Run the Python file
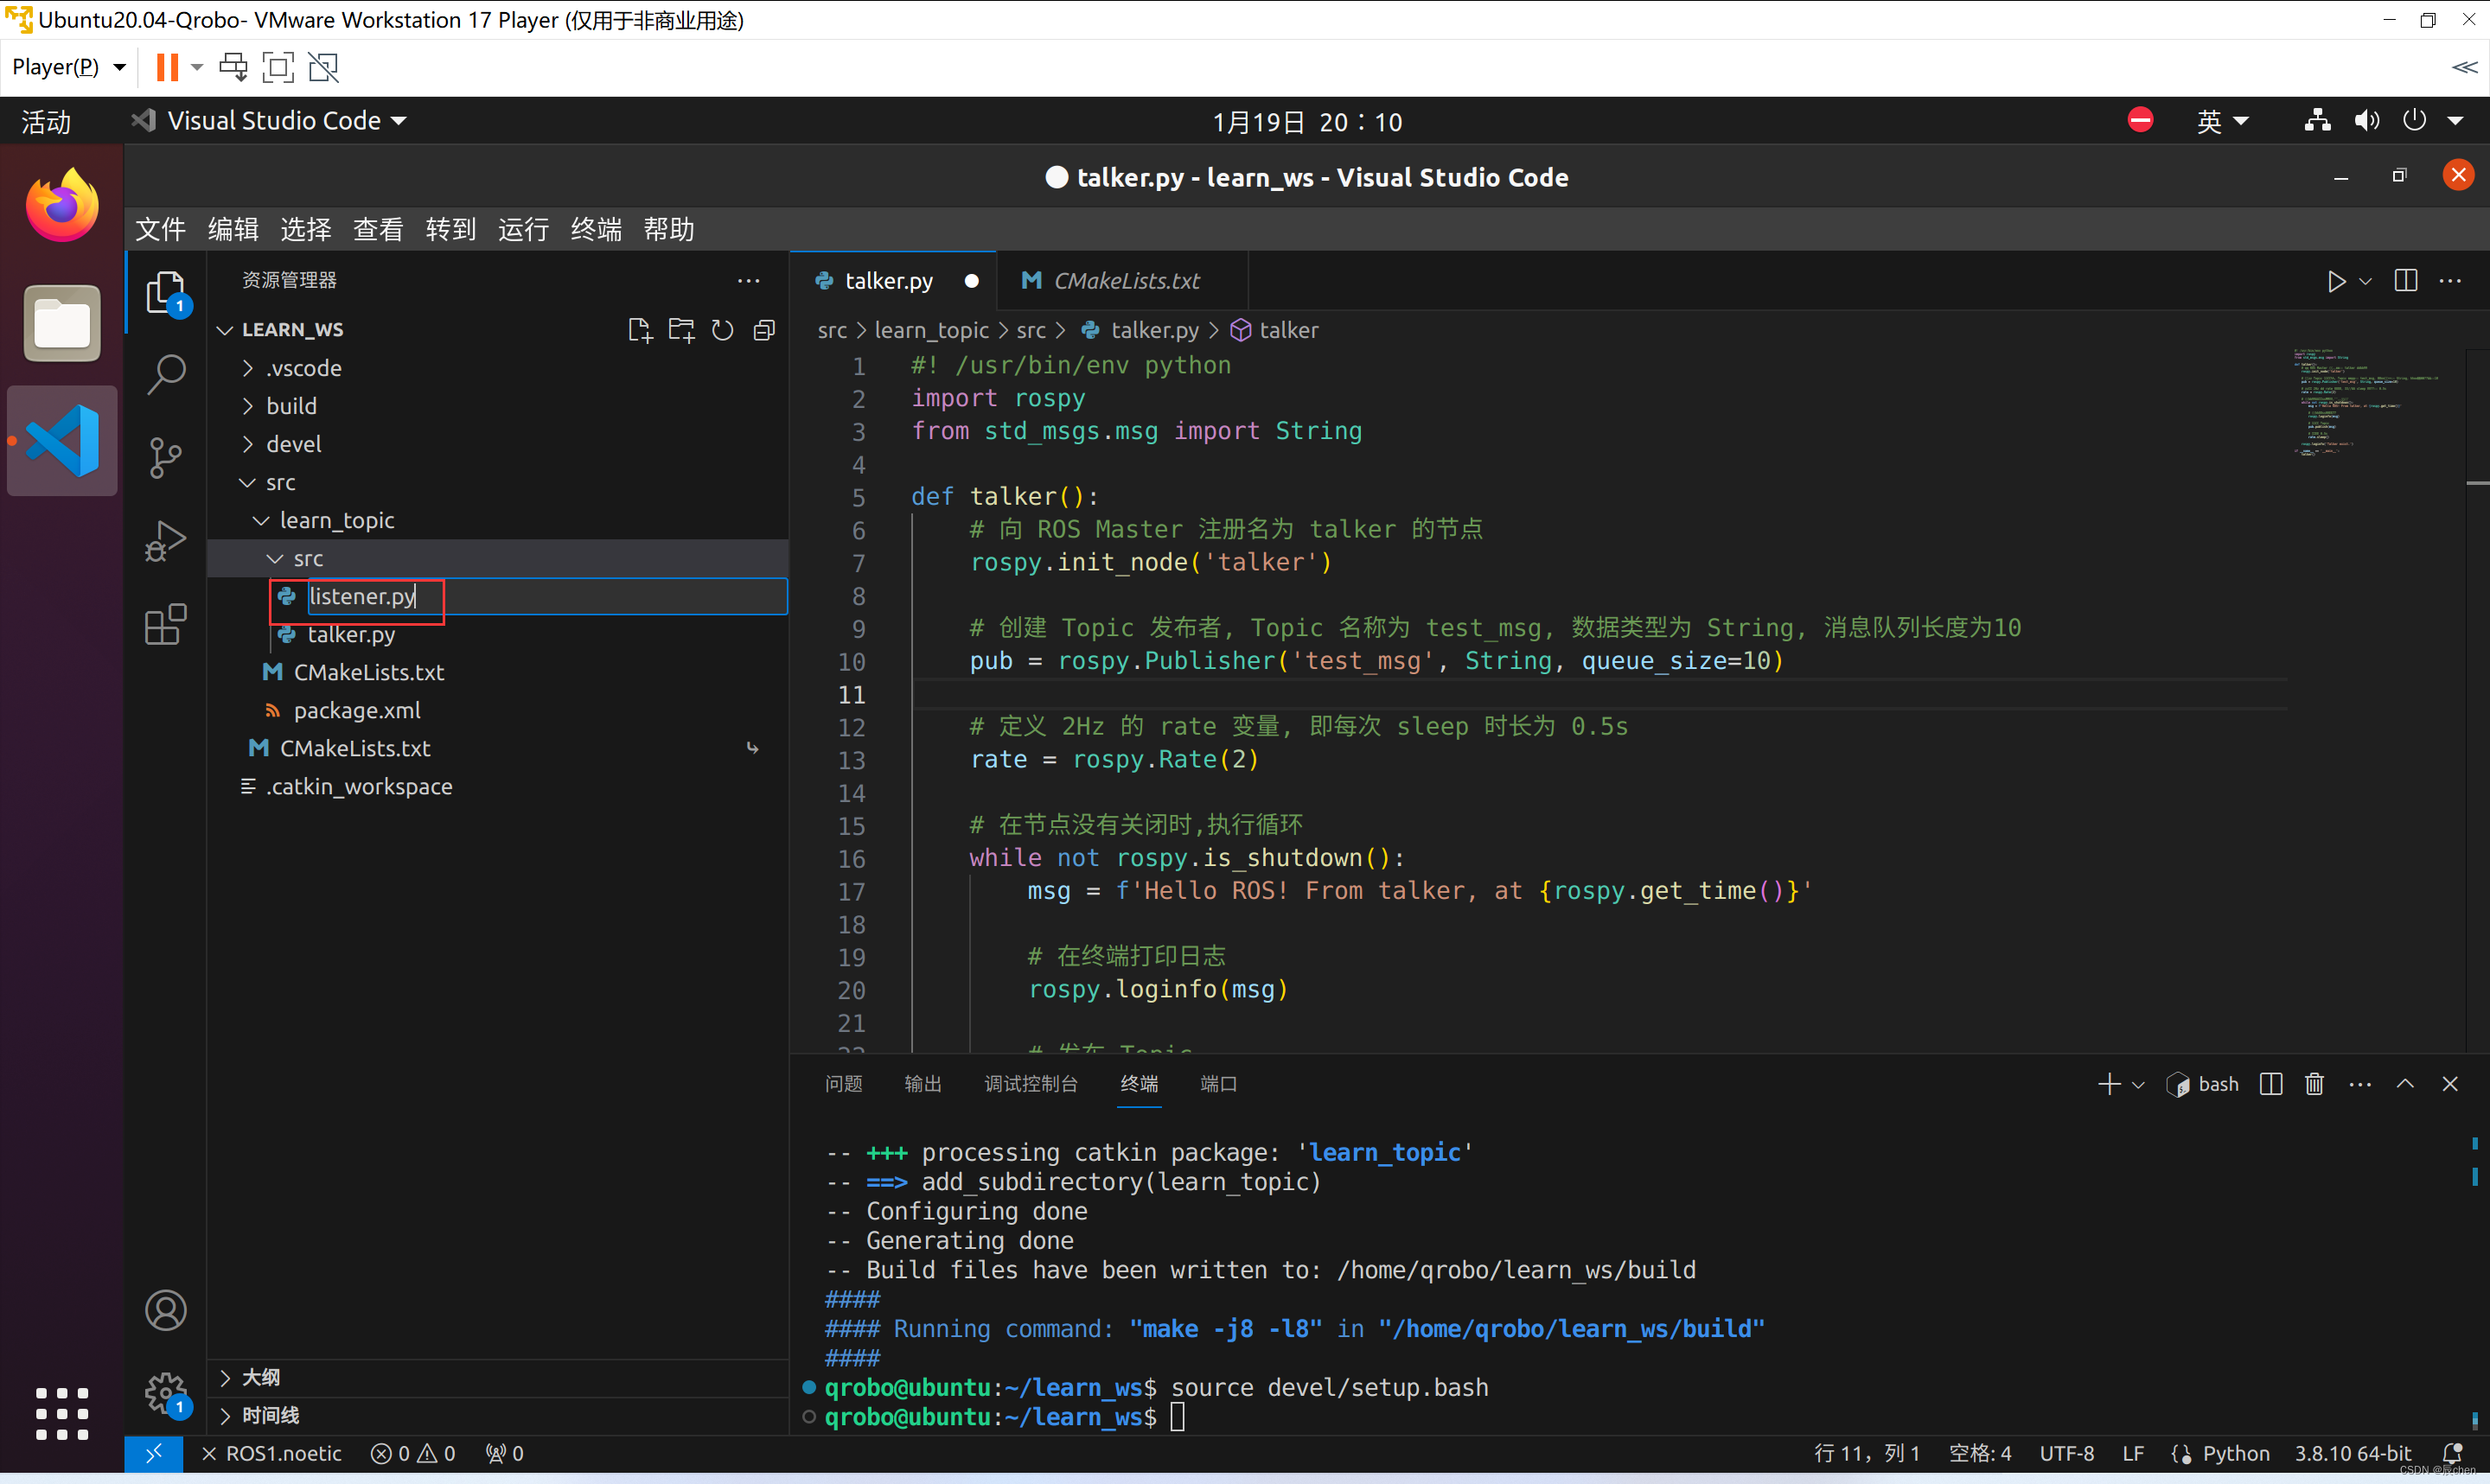Image resolution: width=2490 pixels, height=1484 pixels. 2336,281
